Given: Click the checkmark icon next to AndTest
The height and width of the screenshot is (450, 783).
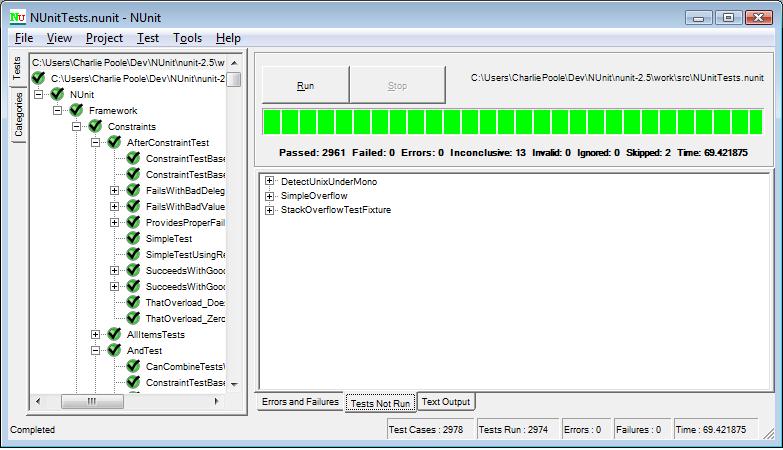Looking at the screenshot, I should [x=114, y=350].
